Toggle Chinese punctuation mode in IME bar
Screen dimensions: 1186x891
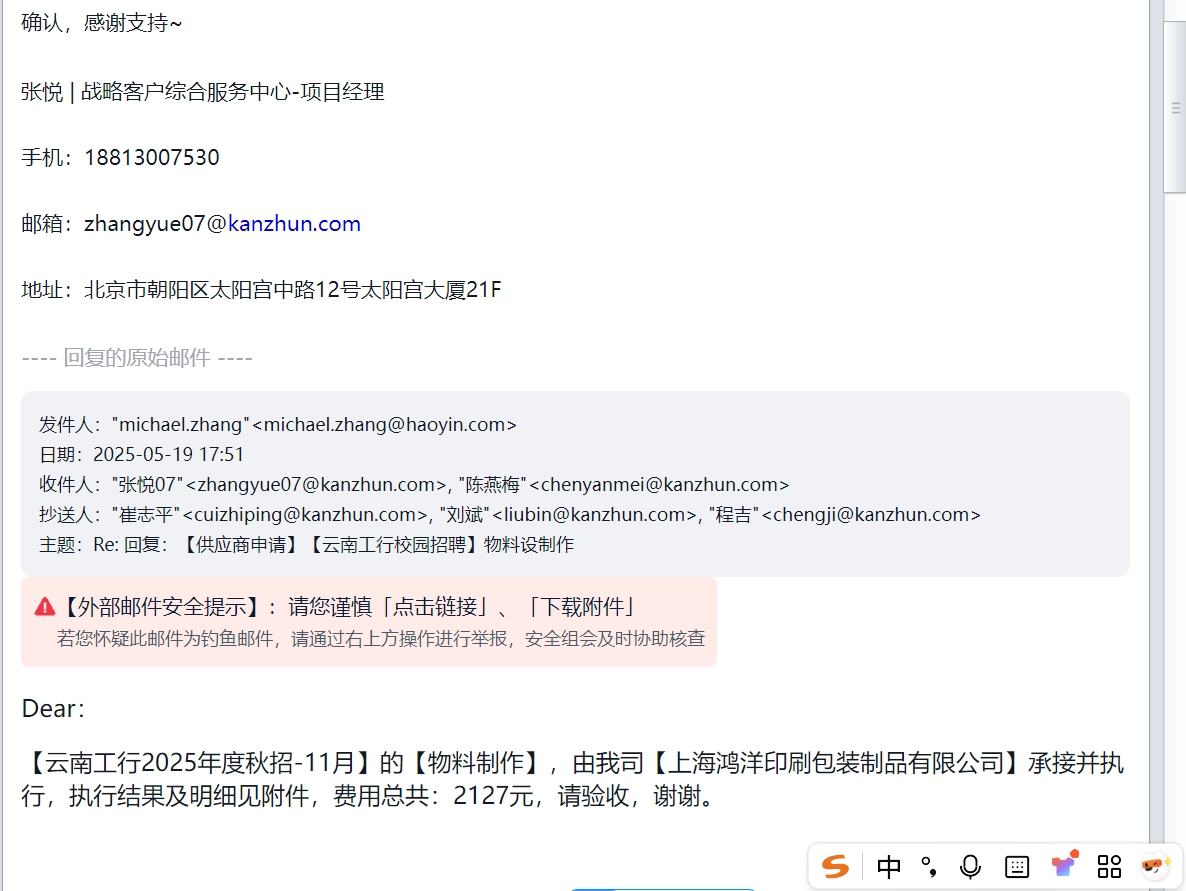[x=929, y=867]
